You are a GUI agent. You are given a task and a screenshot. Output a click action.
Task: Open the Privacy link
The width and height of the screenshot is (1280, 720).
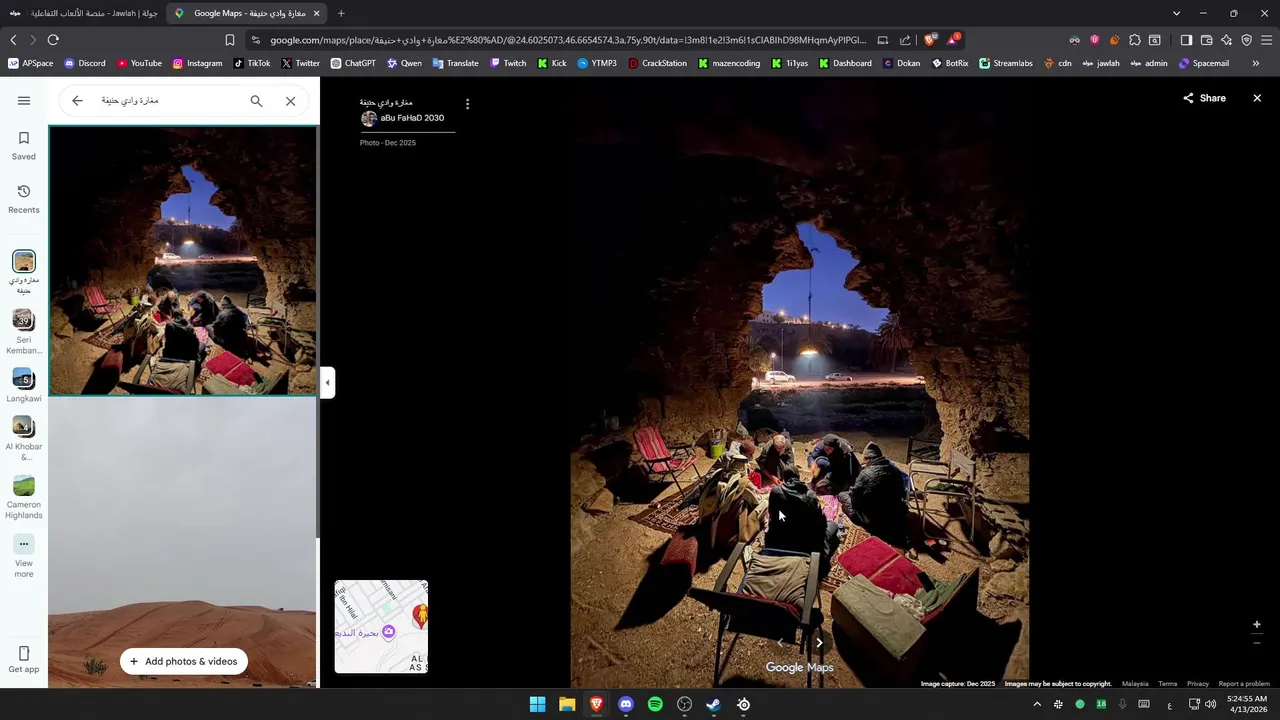pos(1198,684)
